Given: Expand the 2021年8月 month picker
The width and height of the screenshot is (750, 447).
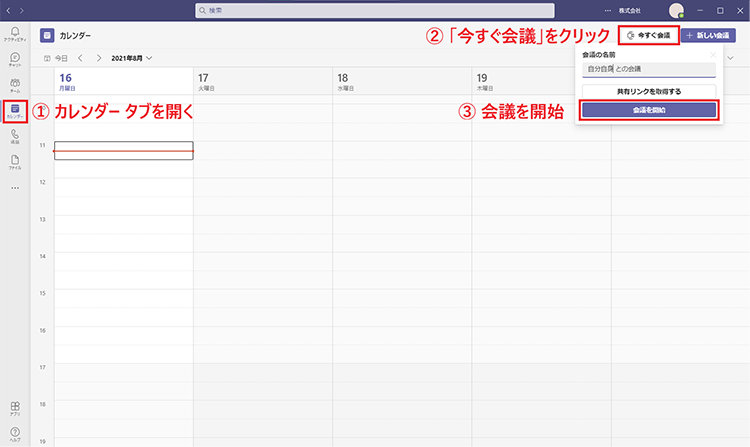Looking at the screenshot, I should [132, 58].
